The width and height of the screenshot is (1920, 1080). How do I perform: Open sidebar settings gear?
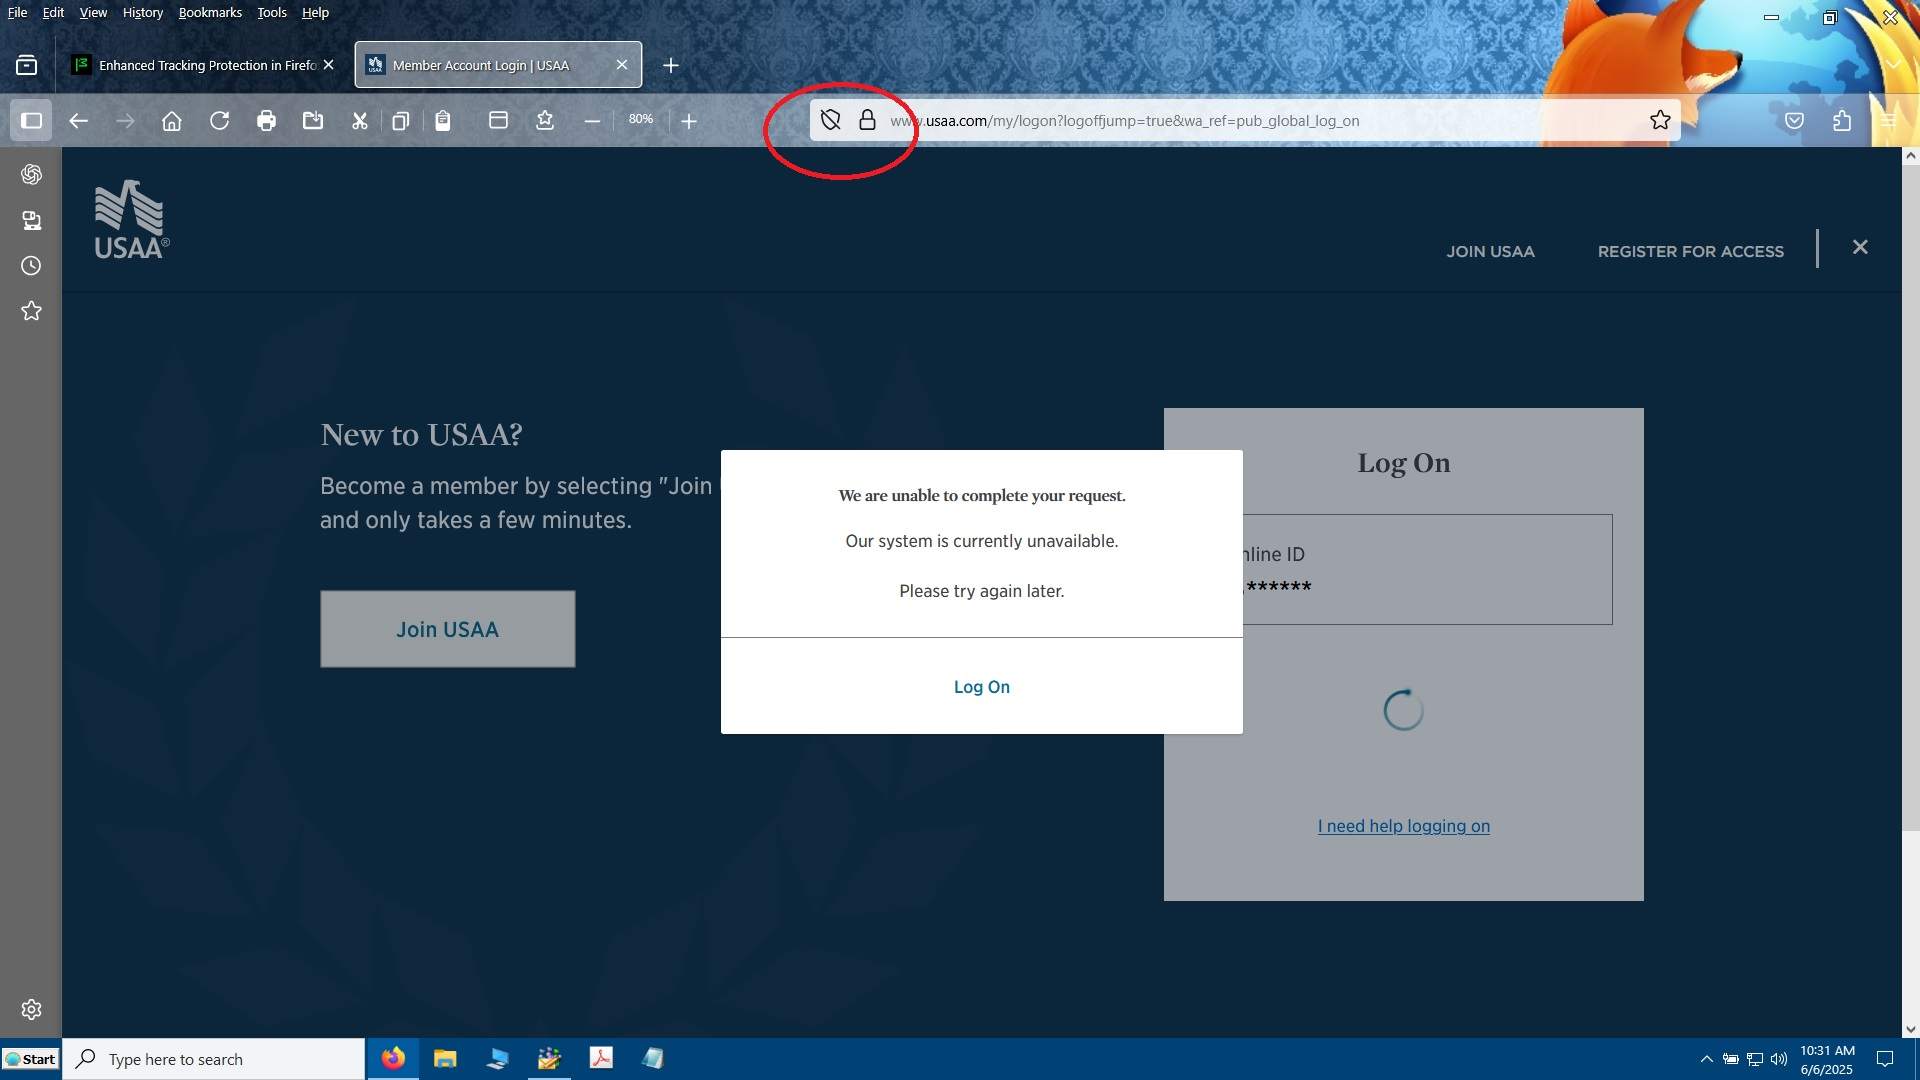pyautogui.click(x=31, y=1009)
